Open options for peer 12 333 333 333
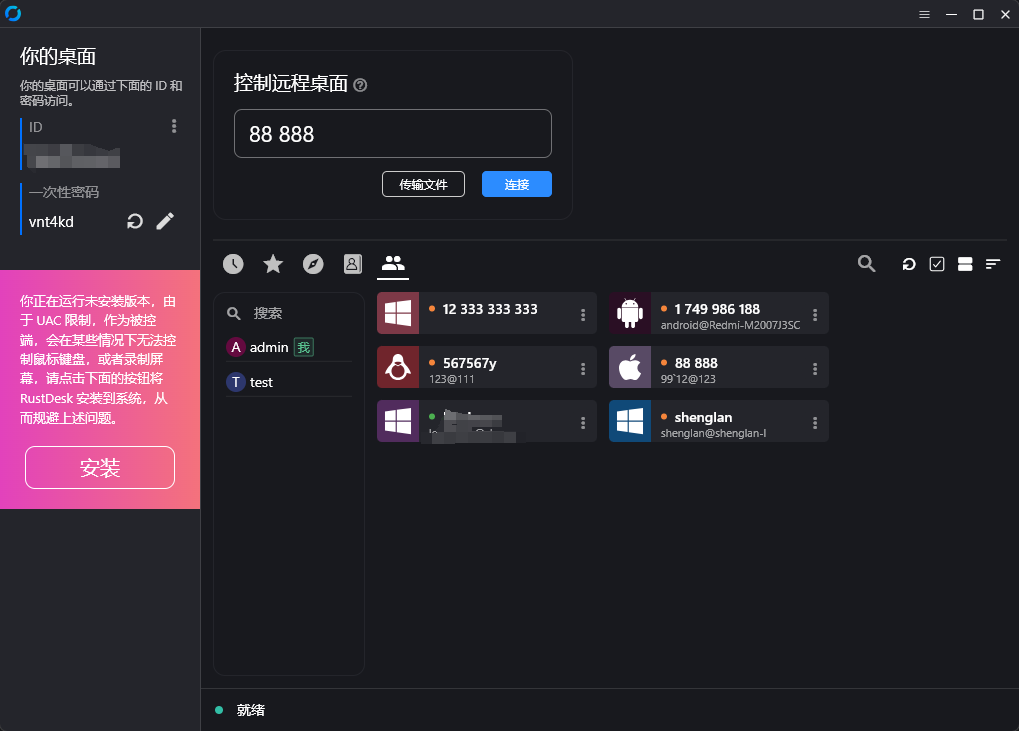 583,314
